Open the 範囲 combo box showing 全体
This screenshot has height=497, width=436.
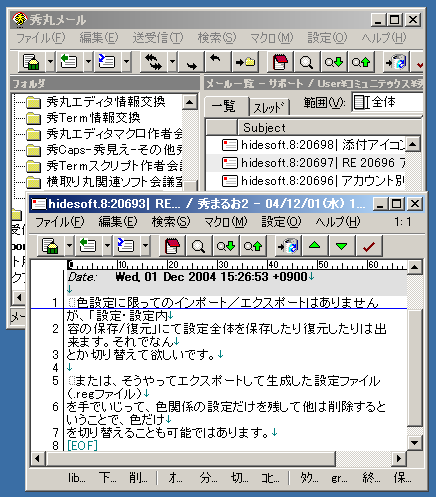click(x=388, y=102)
